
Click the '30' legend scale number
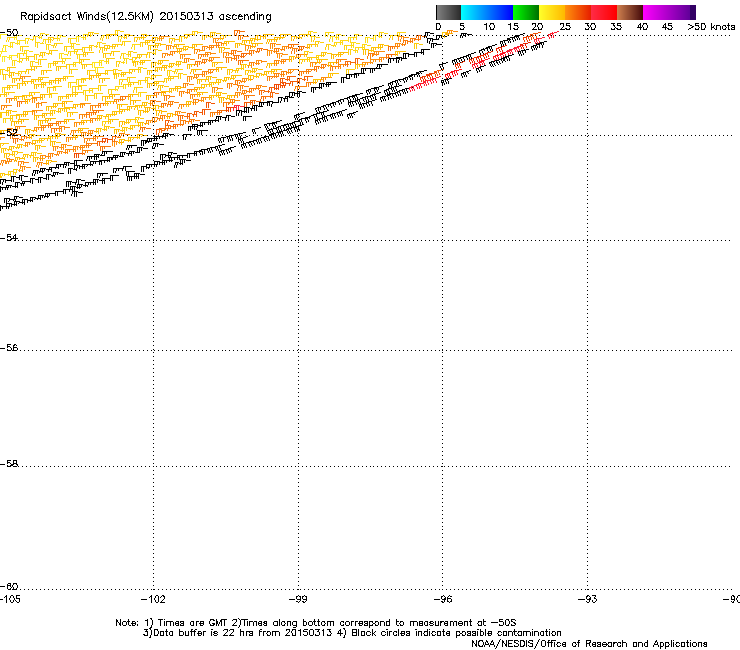tap(590, 27)
